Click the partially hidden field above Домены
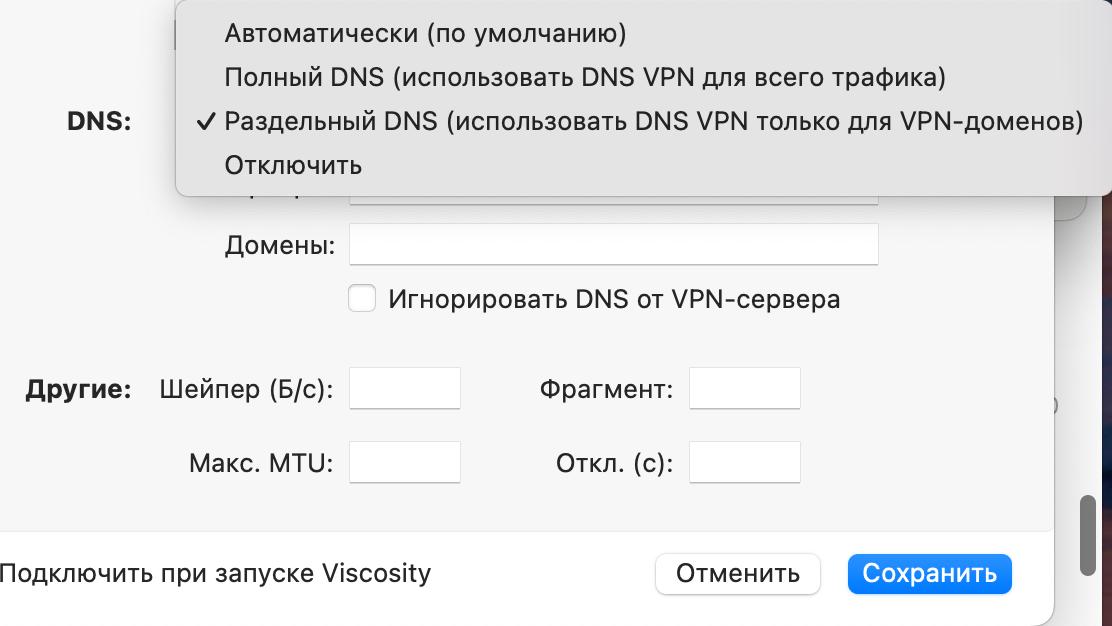1112x626 pixels. [613, 197]
